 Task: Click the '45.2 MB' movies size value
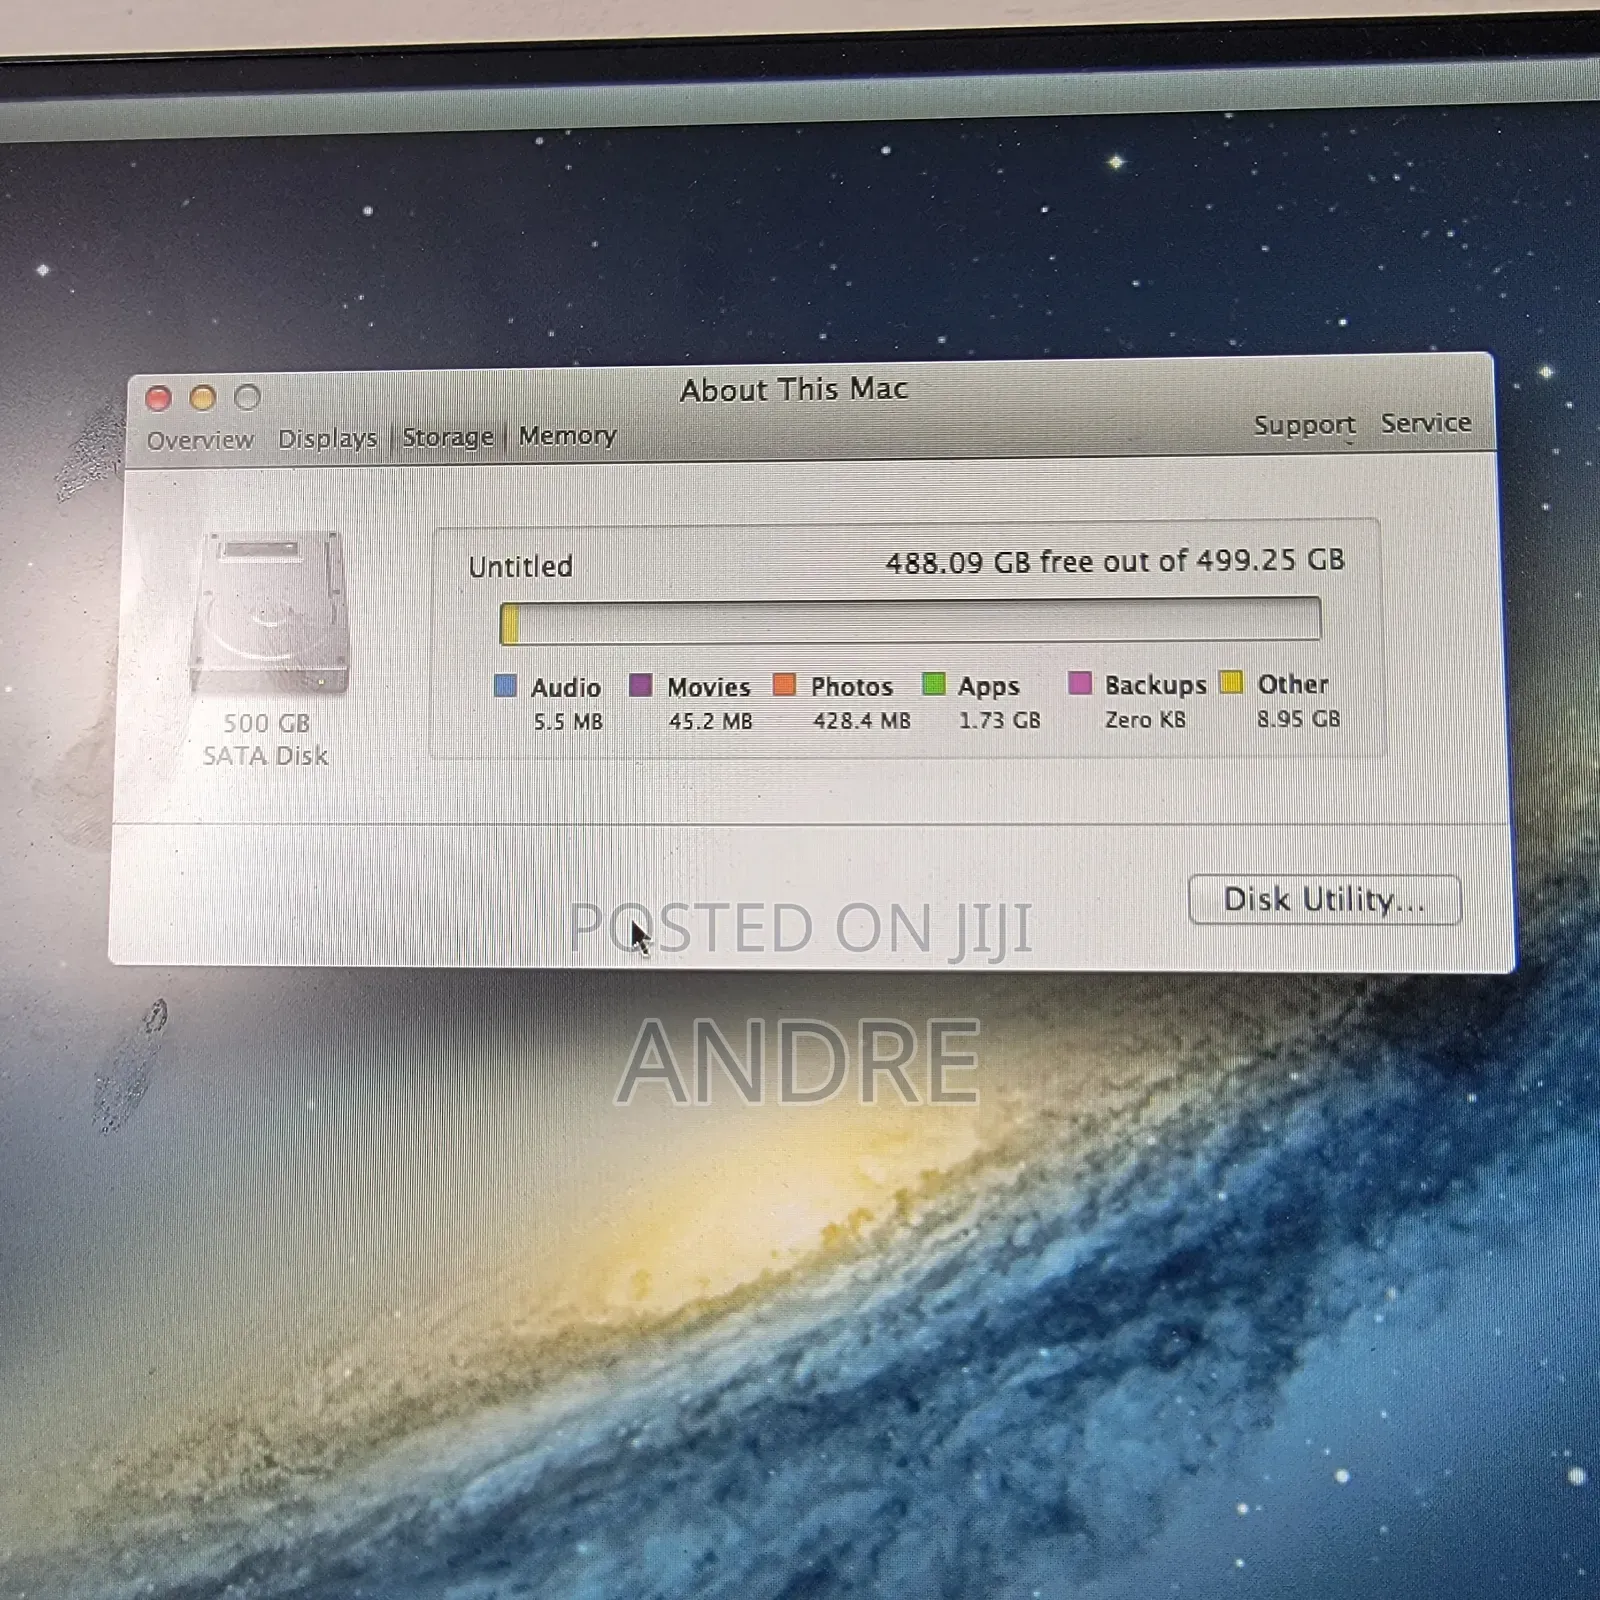click(x=710, y=721)
